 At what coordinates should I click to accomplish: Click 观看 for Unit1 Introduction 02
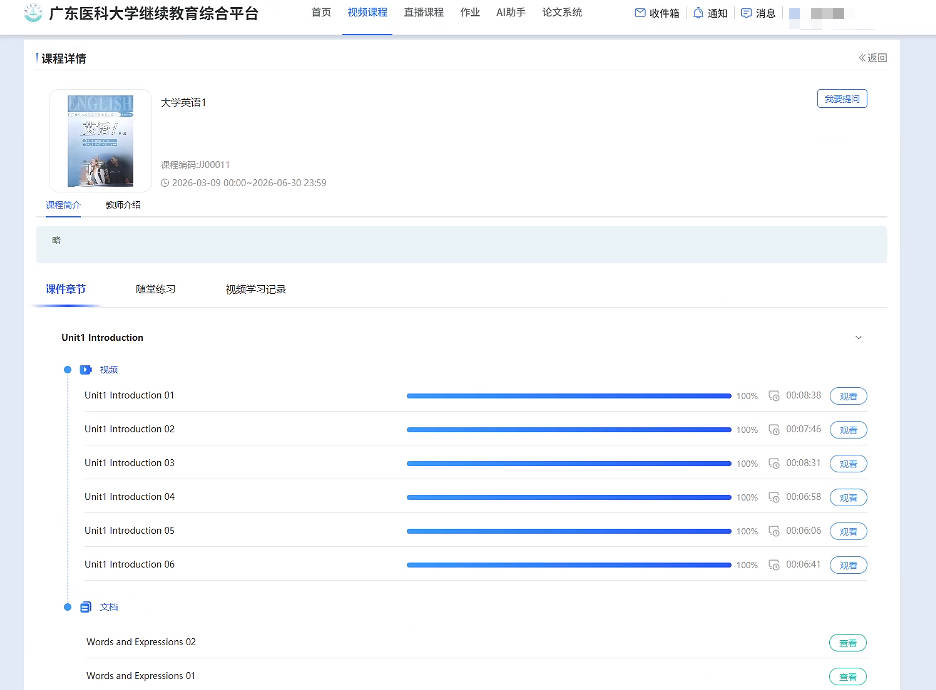point(848,430)
